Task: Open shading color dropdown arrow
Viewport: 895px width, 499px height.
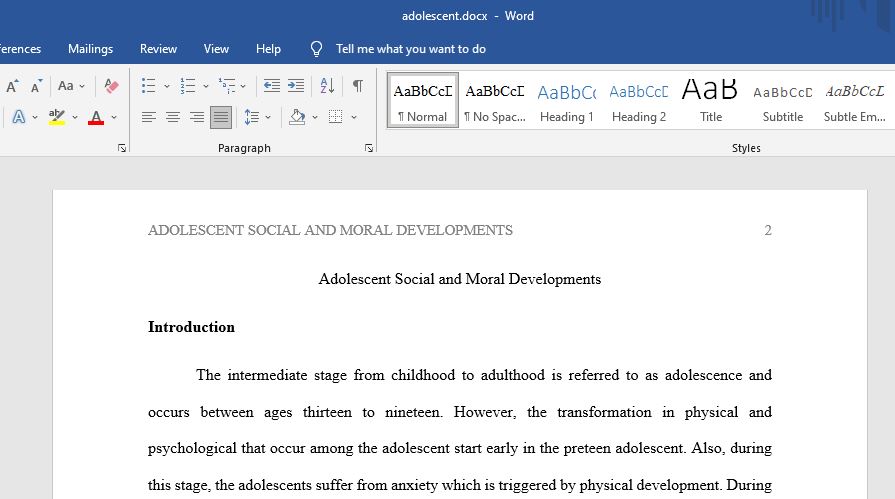Action: tap(315, 118)
